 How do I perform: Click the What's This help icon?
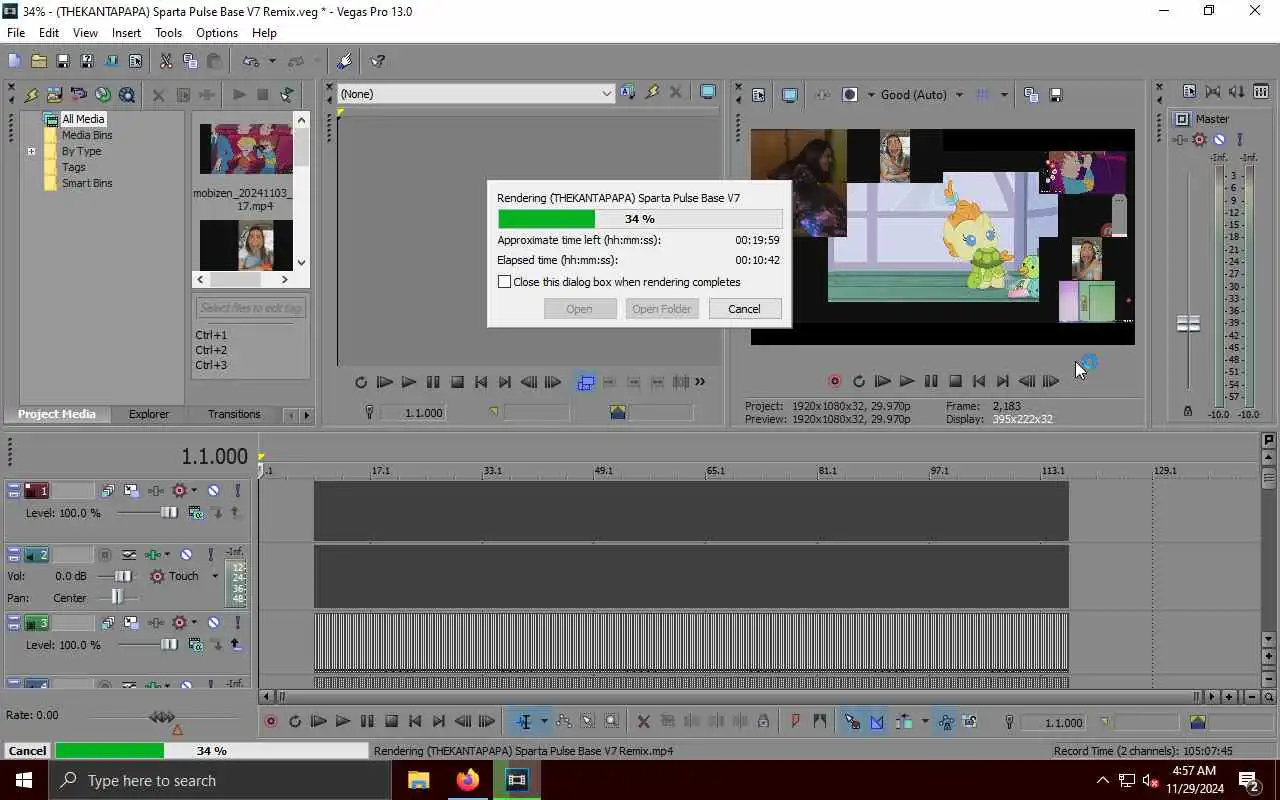[378, 61]
